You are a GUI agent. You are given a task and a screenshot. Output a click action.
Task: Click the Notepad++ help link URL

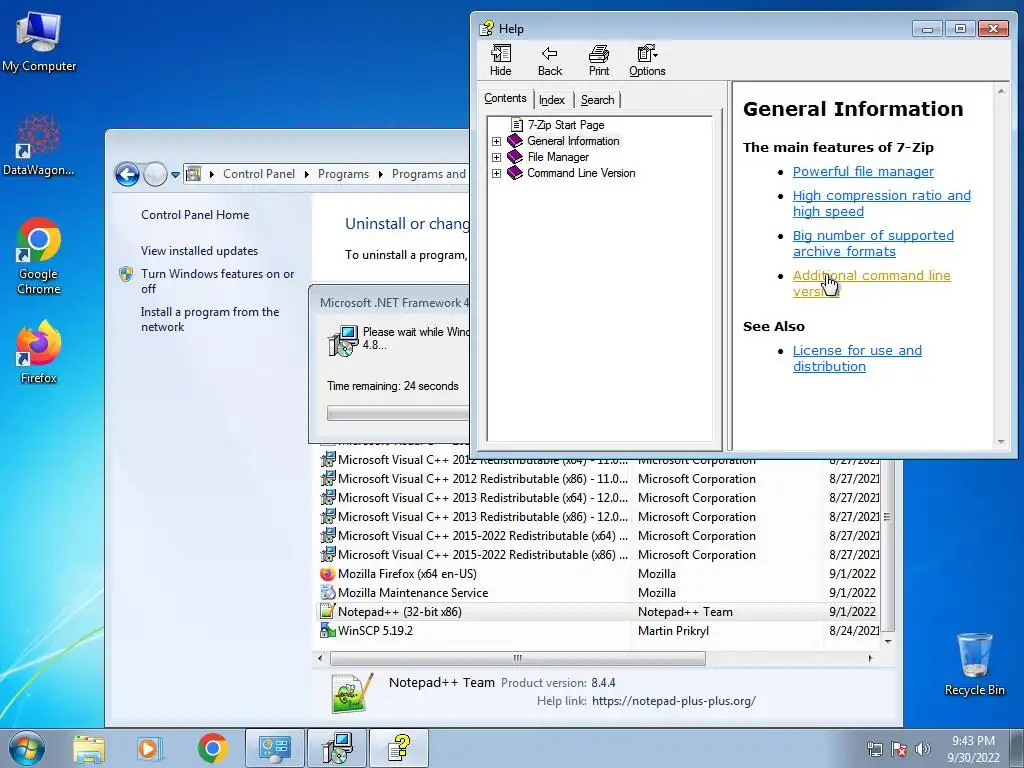[673, 701]
